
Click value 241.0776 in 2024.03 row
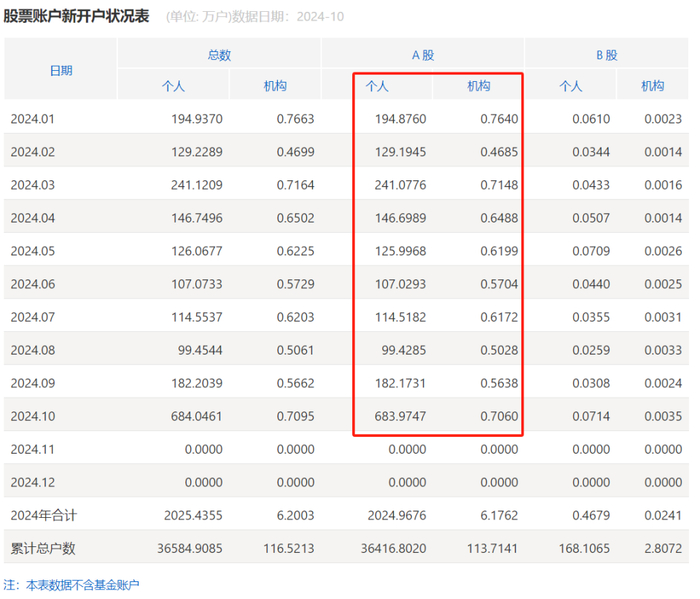(400, 185)
